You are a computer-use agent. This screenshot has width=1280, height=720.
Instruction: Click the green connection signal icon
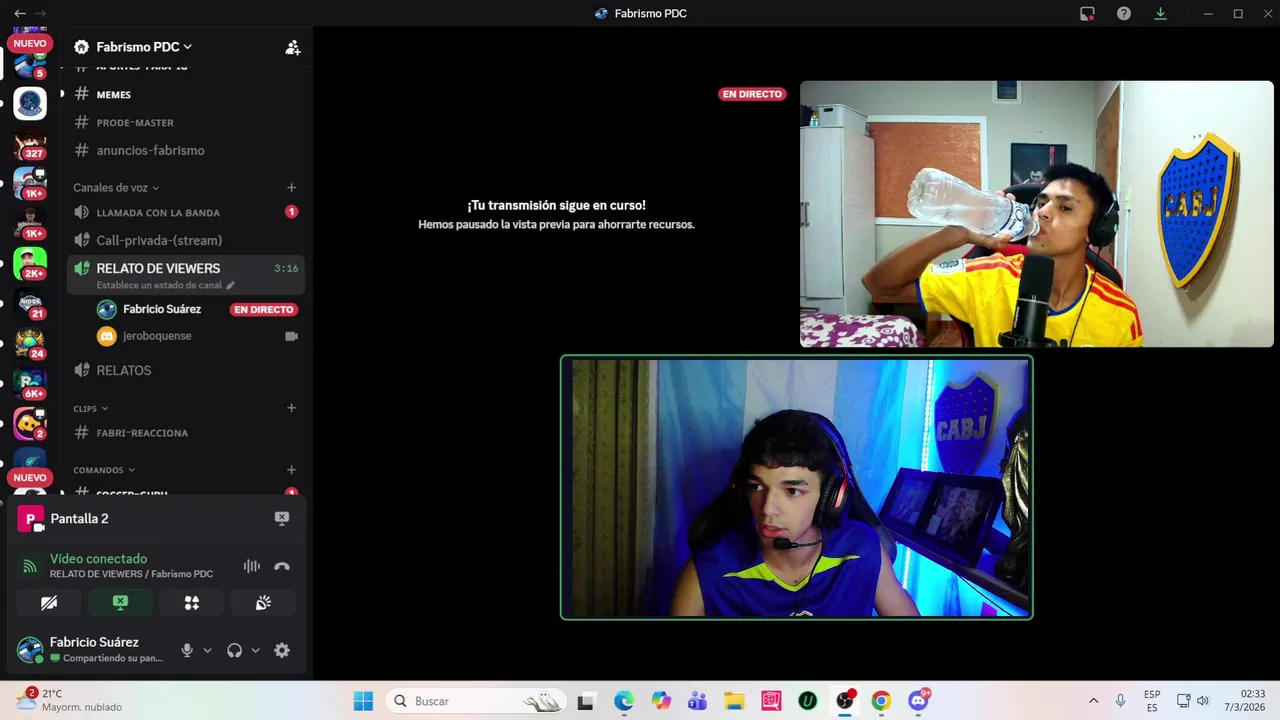point(30,566)
